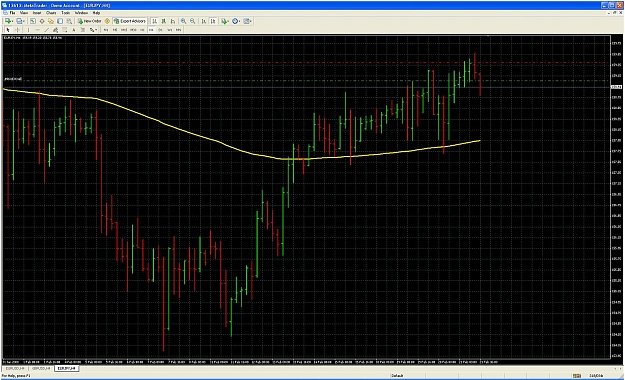Zoom in on the chart
The width and height of the screenshot is (625, 380).
click(183, 21)
